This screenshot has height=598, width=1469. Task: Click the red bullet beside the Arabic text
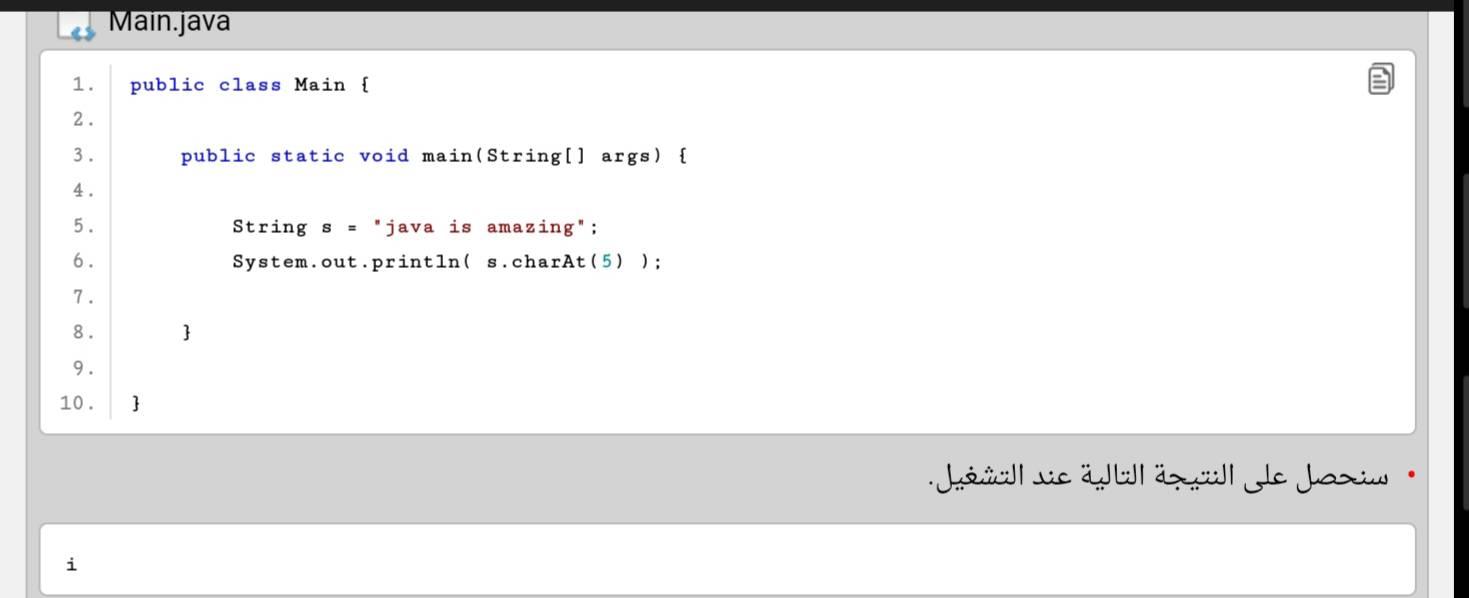coord(1411,476)
